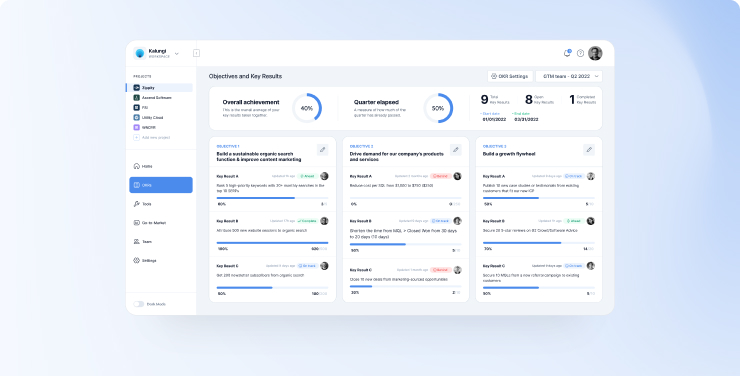
Task: Open the OKRs sidebar item
Action: pyautogui.click(x=161, y=185)
